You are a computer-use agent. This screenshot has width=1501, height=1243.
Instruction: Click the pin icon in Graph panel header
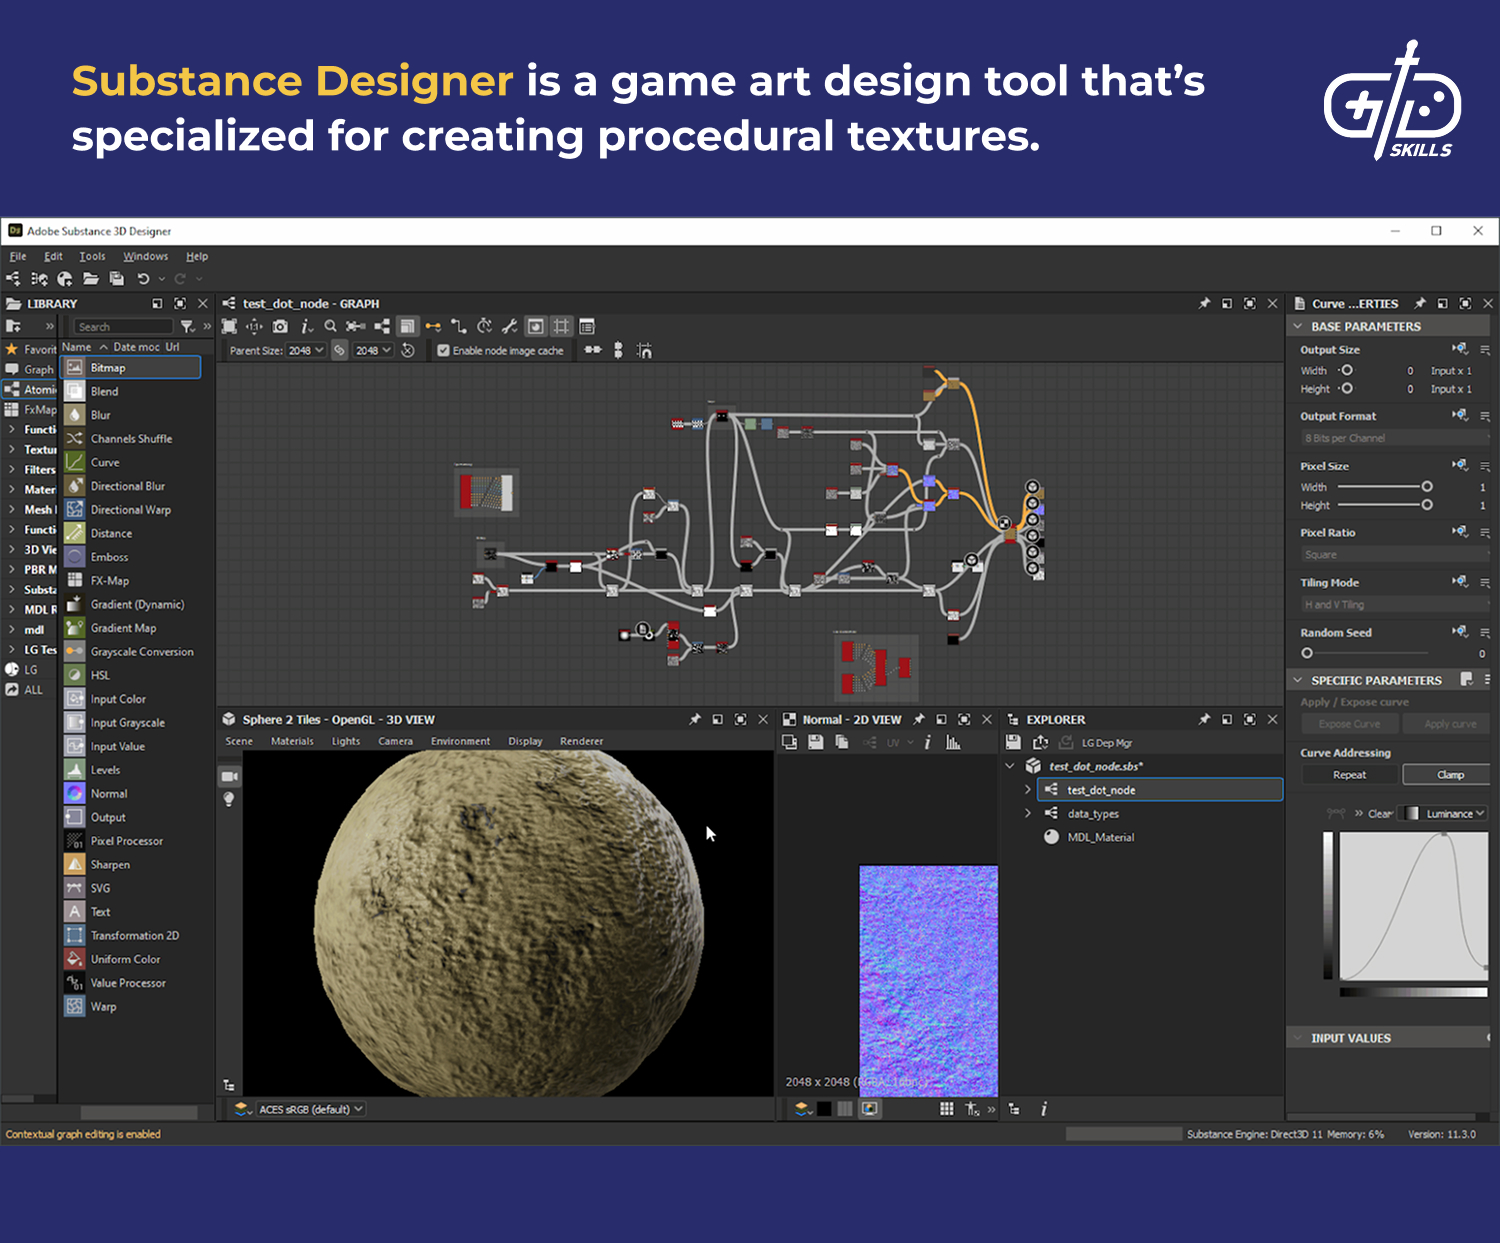(1204, 303)
